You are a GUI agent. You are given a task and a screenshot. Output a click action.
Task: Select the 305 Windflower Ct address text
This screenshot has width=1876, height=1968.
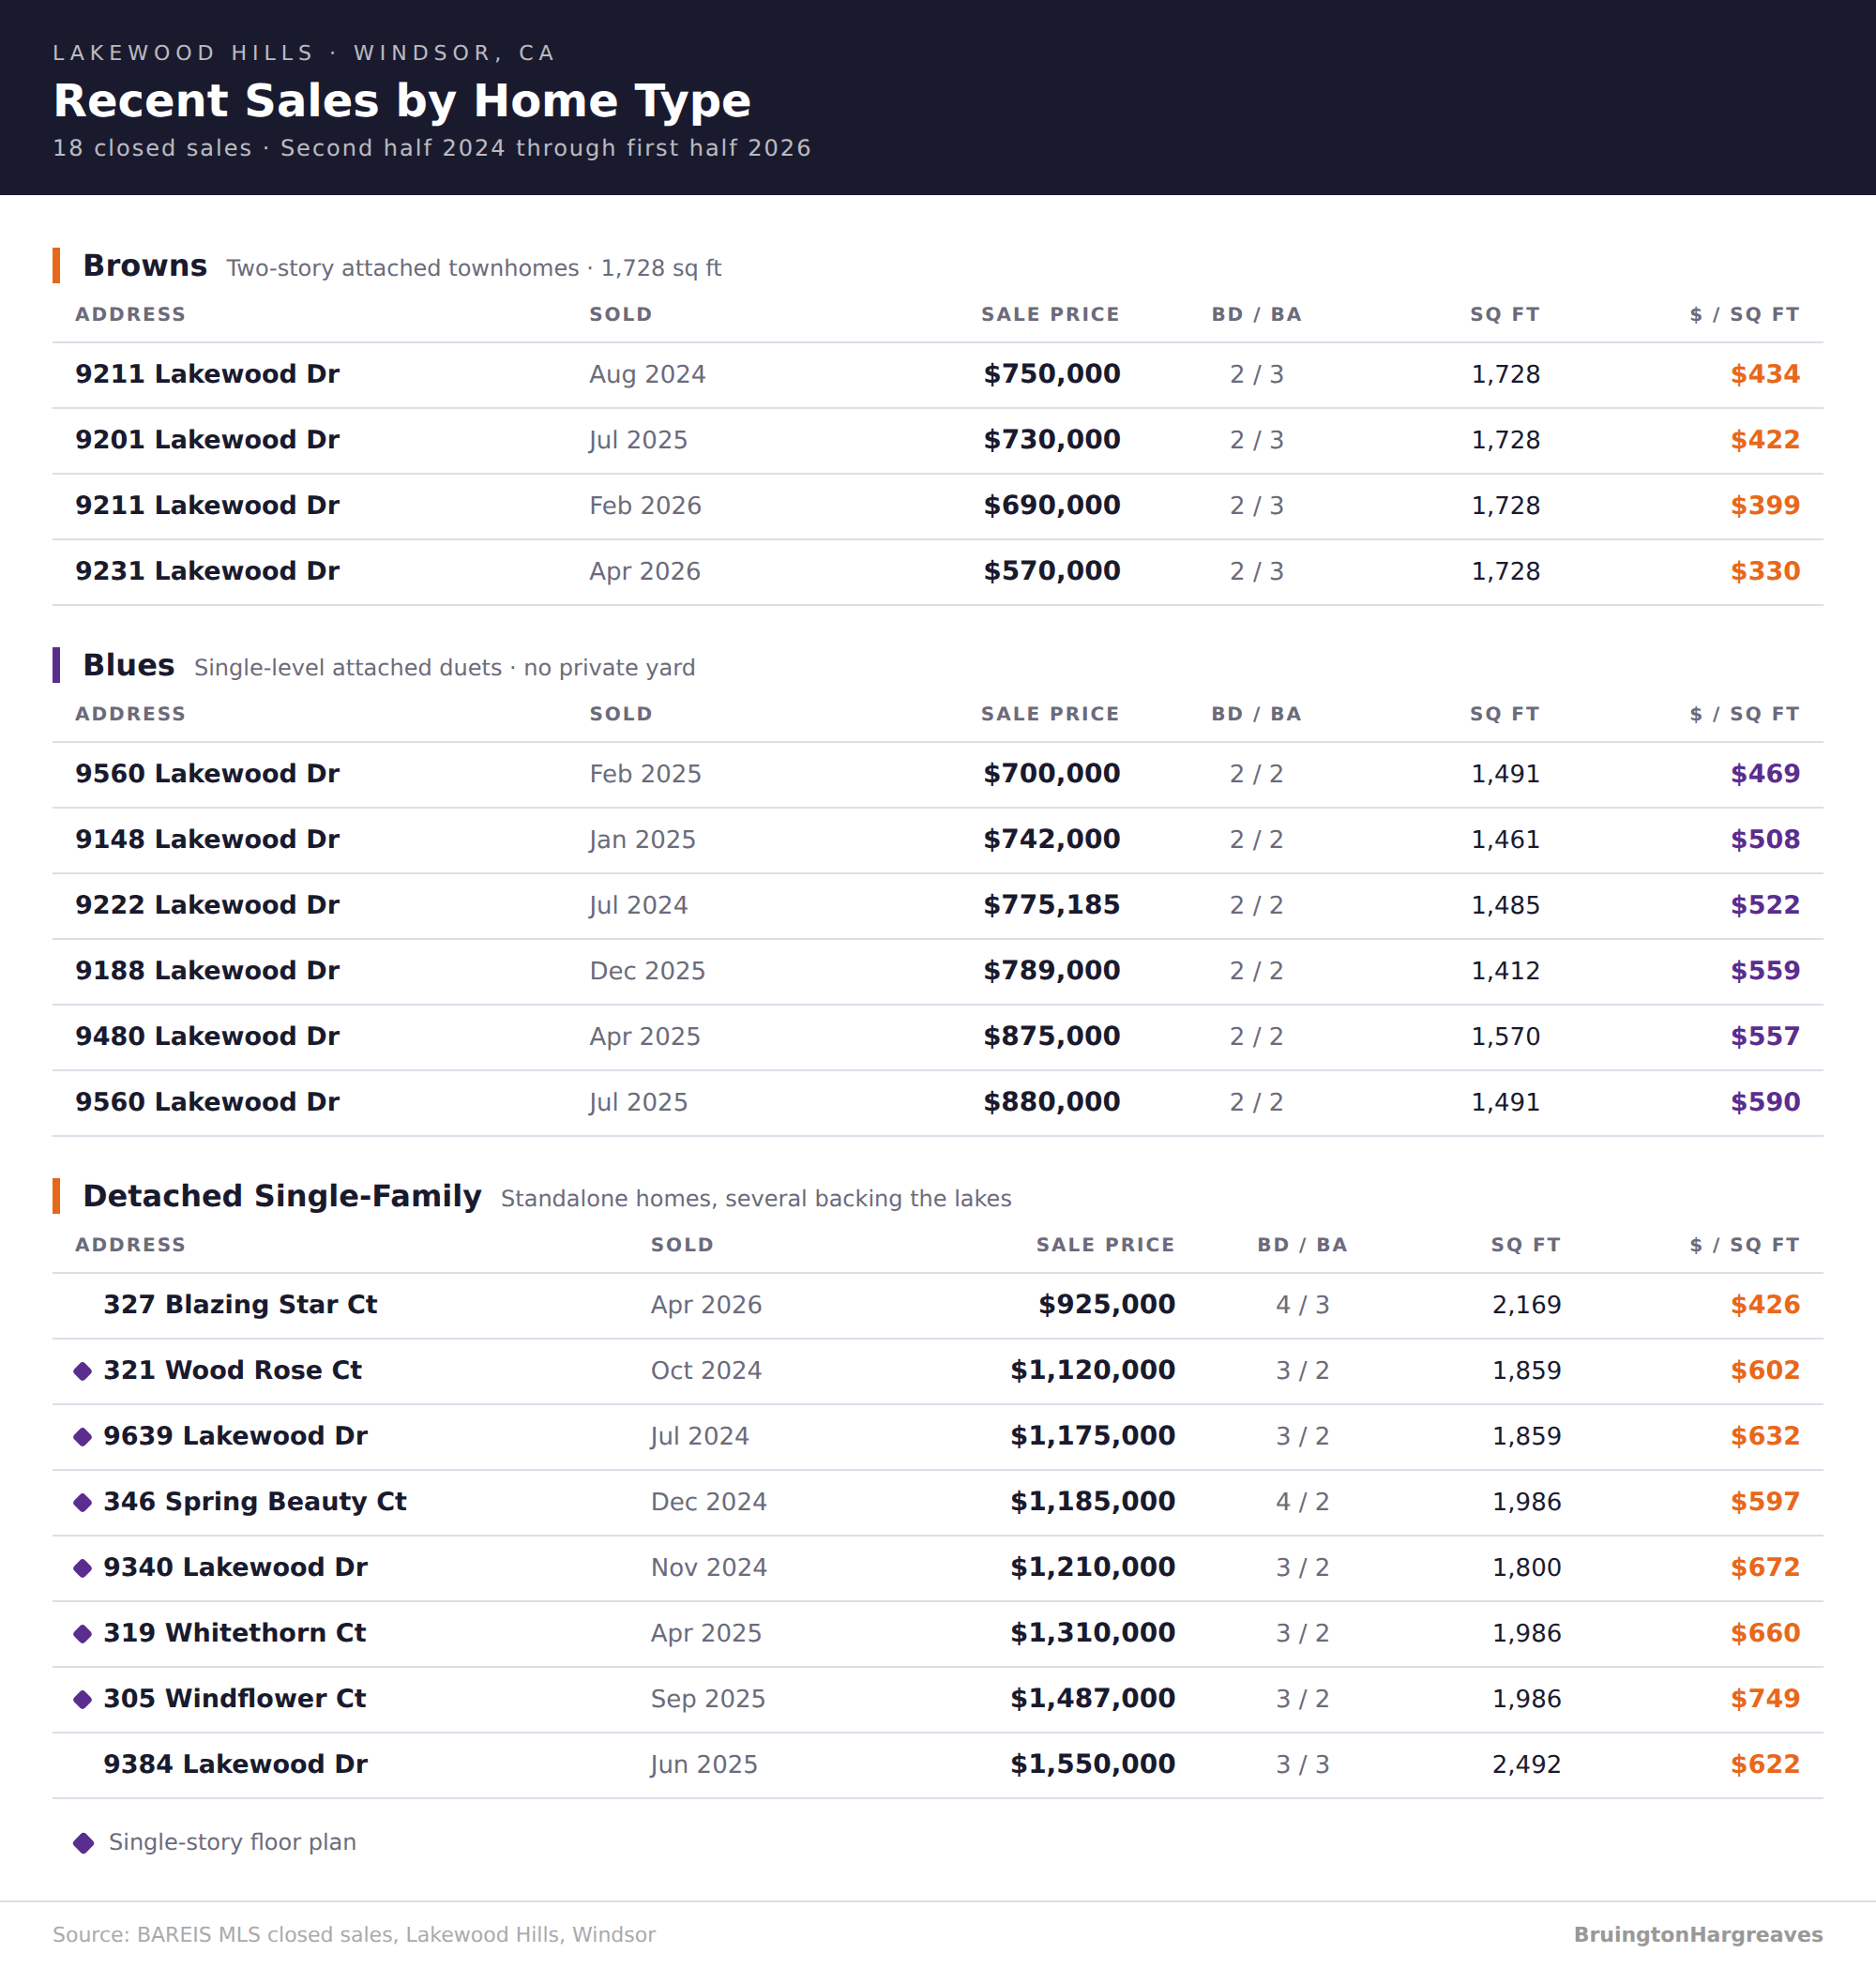click(x=234, y=1699)
